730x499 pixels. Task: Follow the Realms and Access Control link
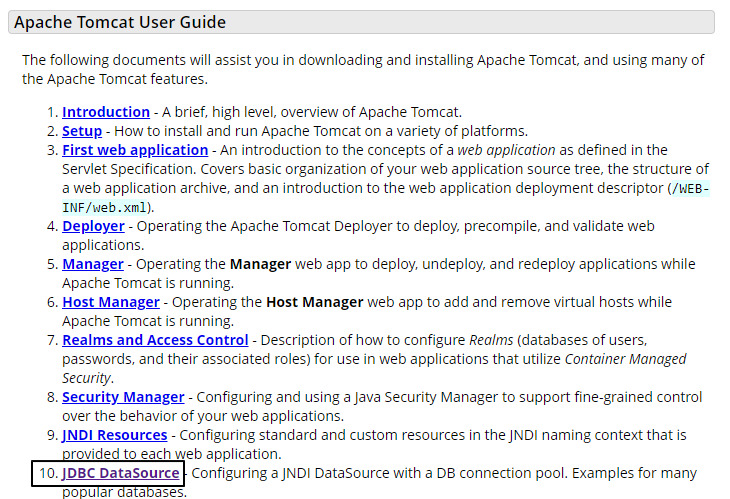click(155, 340)
